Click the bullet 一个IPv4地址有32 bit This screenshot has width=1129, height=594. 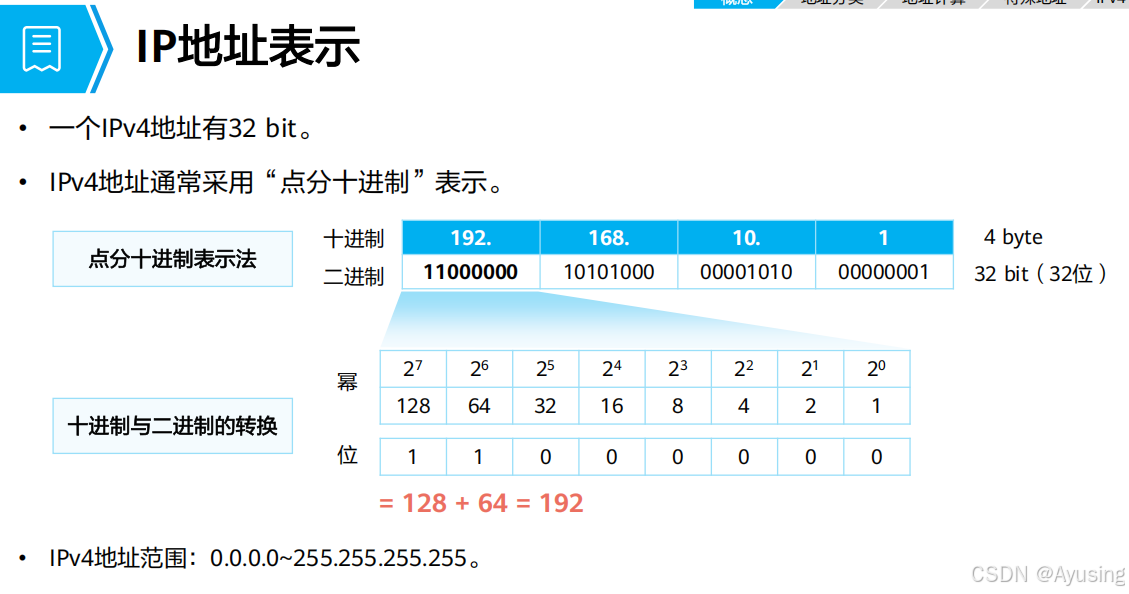(x=181, y=129)
